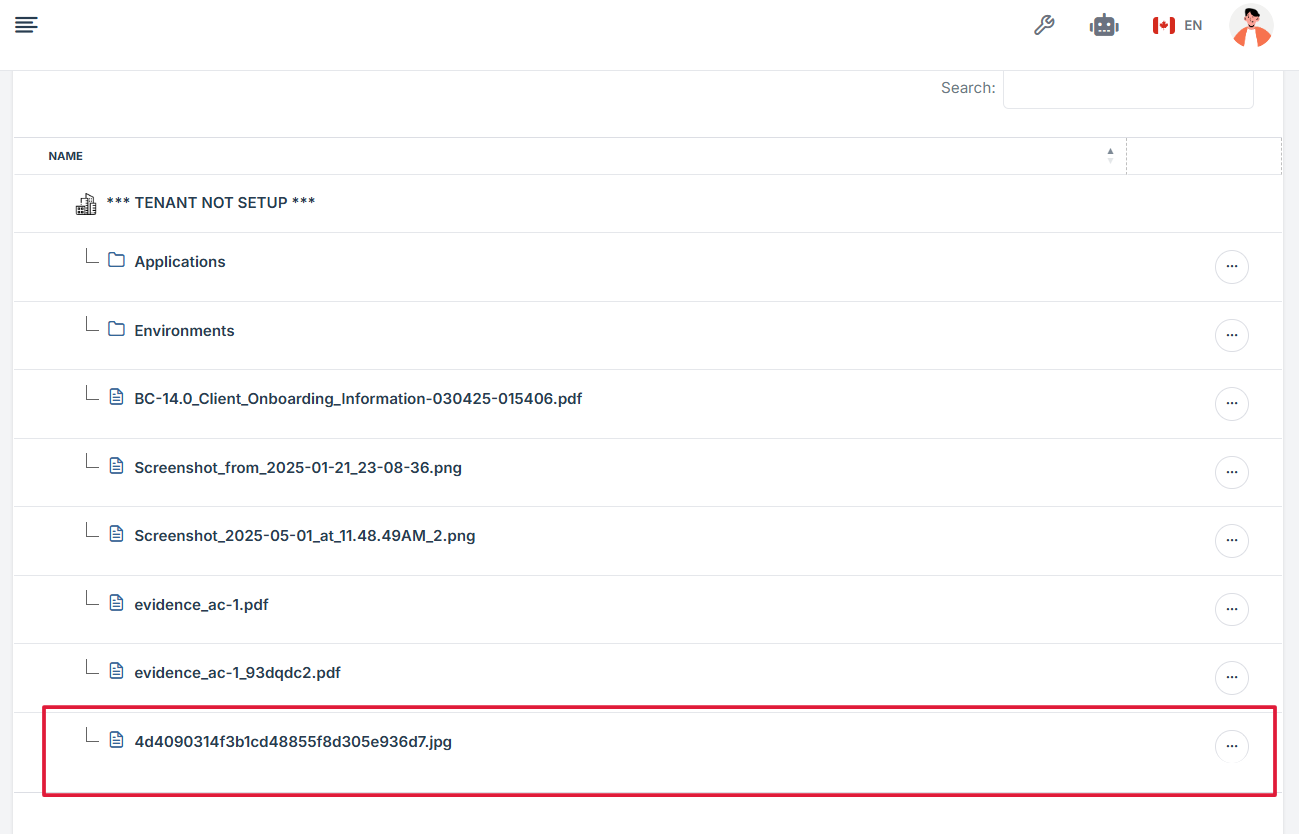Open options for BC-14.0_Client_Onboarding_Information pdf
The width and height of the screenshot is (1299, 834).
pyautogui.click(x=1231, y=404)
